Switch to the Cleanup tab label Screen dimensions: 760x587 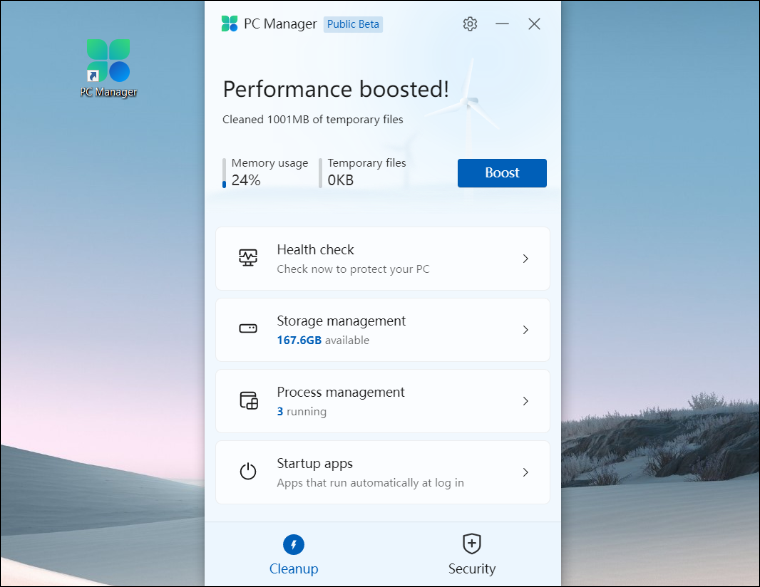pyautogui.click(x=294, y=569)
